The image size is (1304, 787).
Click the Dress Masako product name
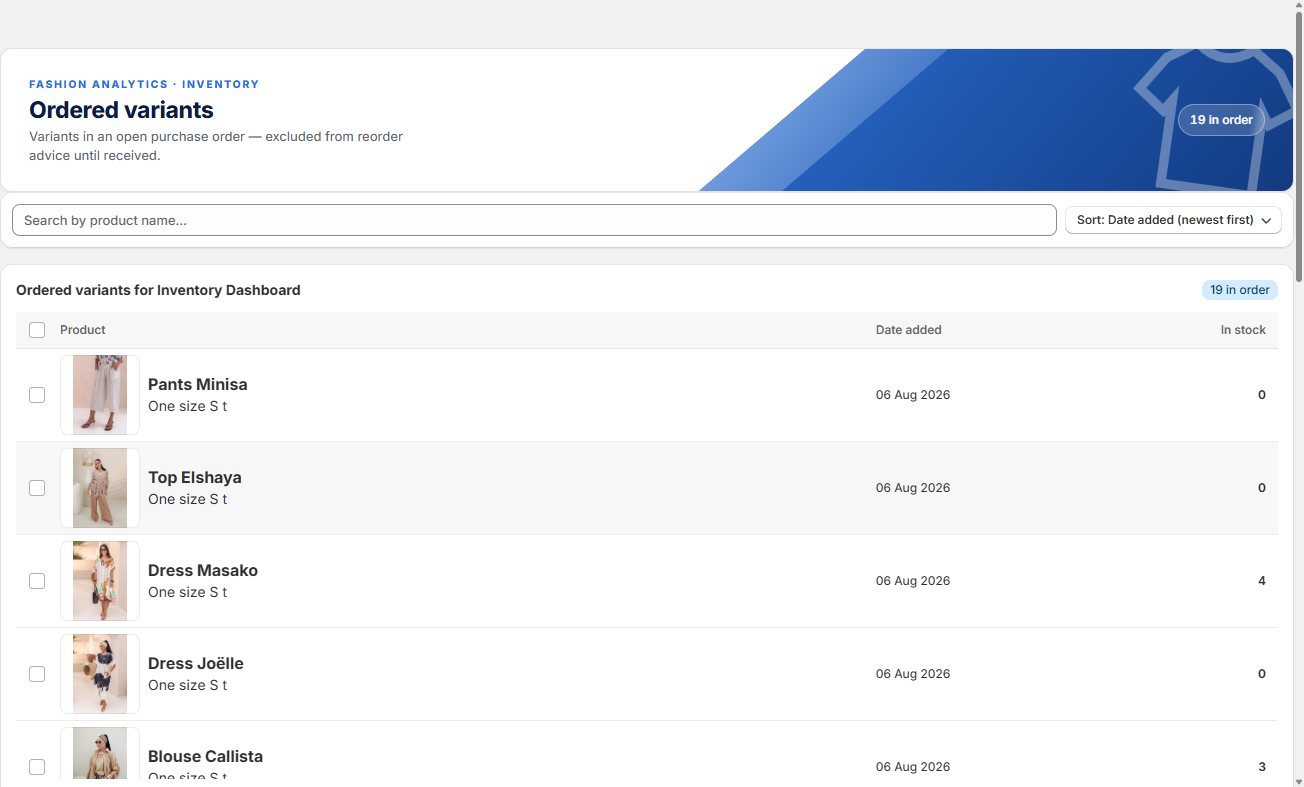[203, 570]
